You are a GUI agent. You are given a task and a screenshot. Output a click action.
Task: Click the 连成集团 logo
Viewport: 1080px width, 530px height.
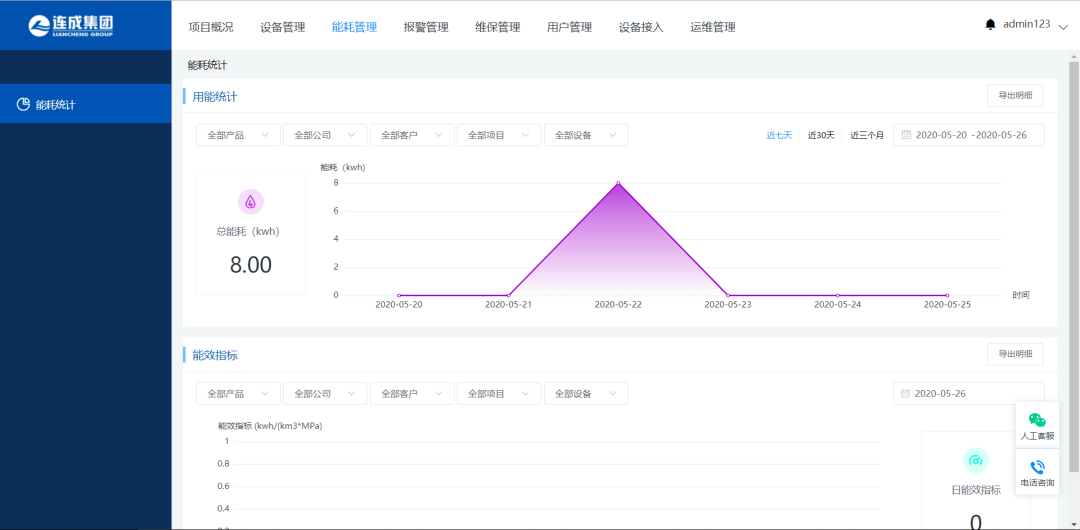(x=71, y=25)
